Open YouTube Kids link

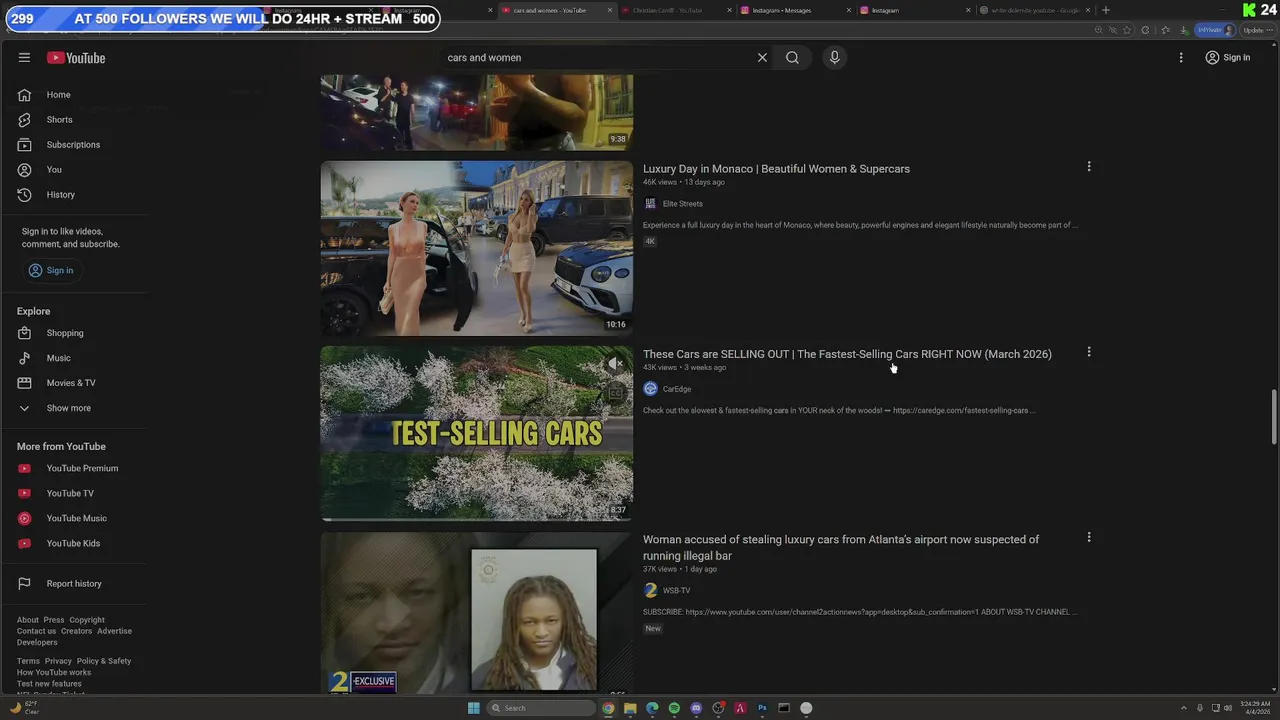click(75, 543)
